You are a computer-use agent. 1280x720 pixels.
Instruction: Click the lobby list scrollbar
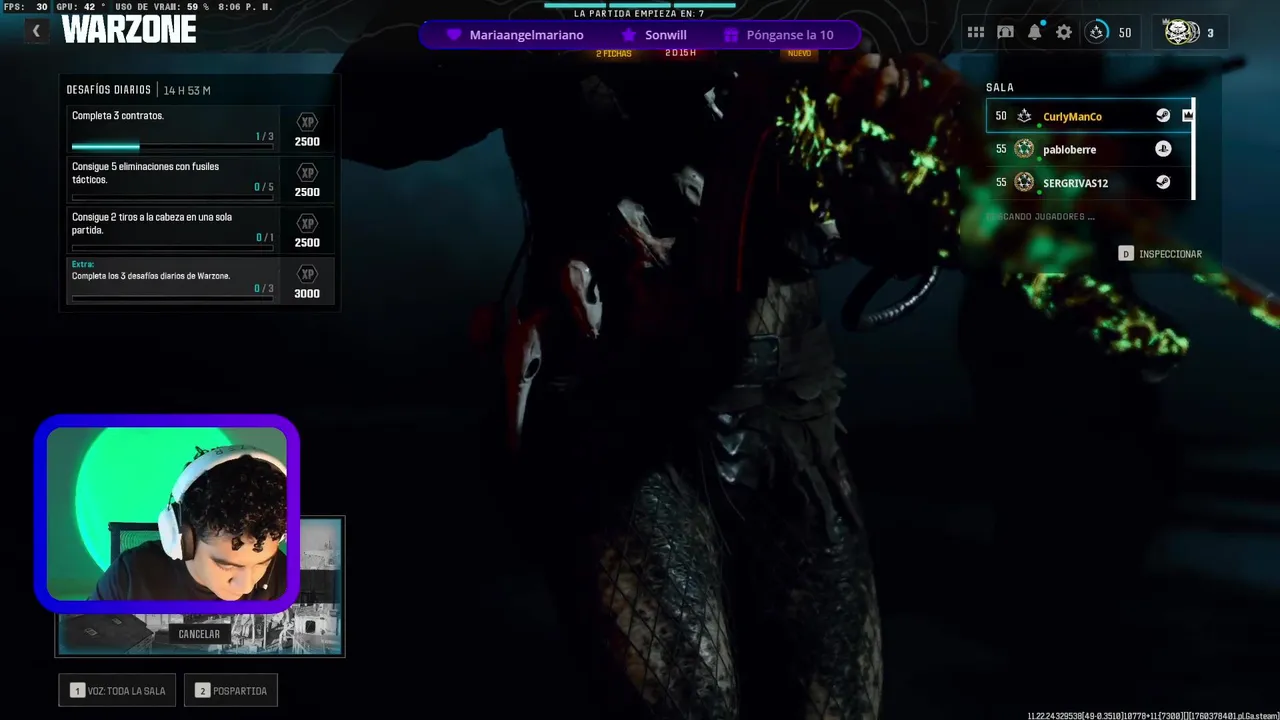tap(1194, 149)
